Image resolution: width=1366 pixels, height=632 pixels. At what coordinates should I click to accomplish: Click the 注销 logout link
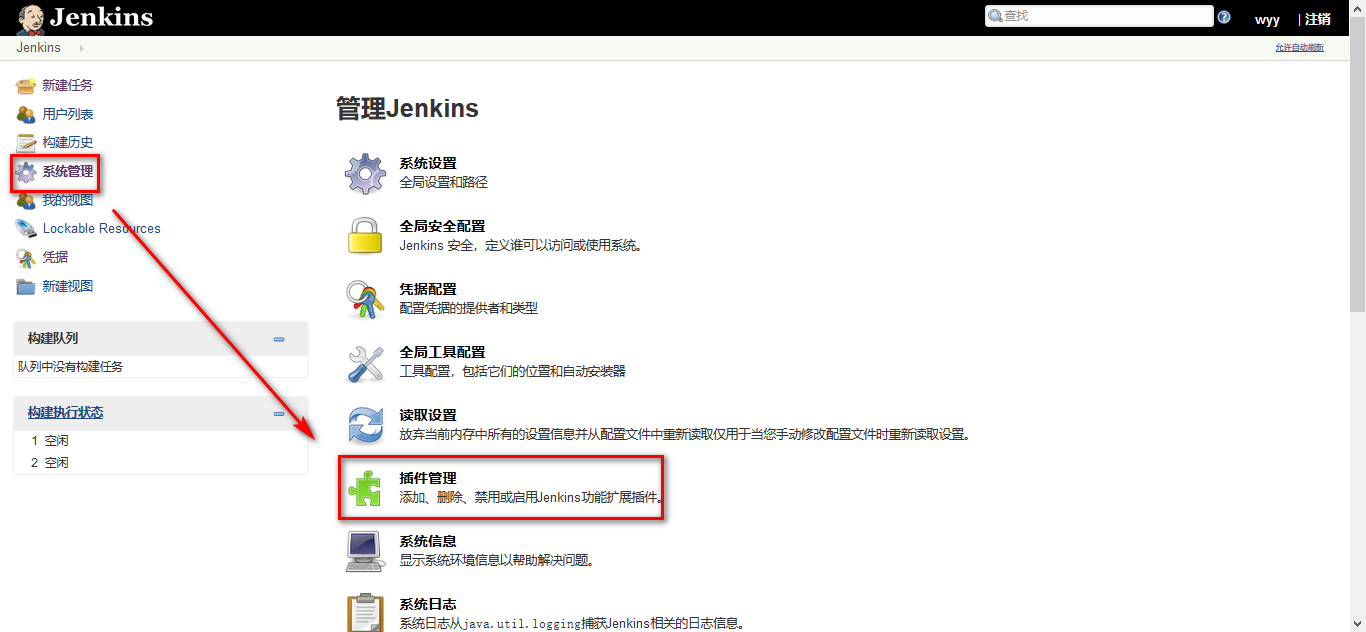coord(1318,19)
